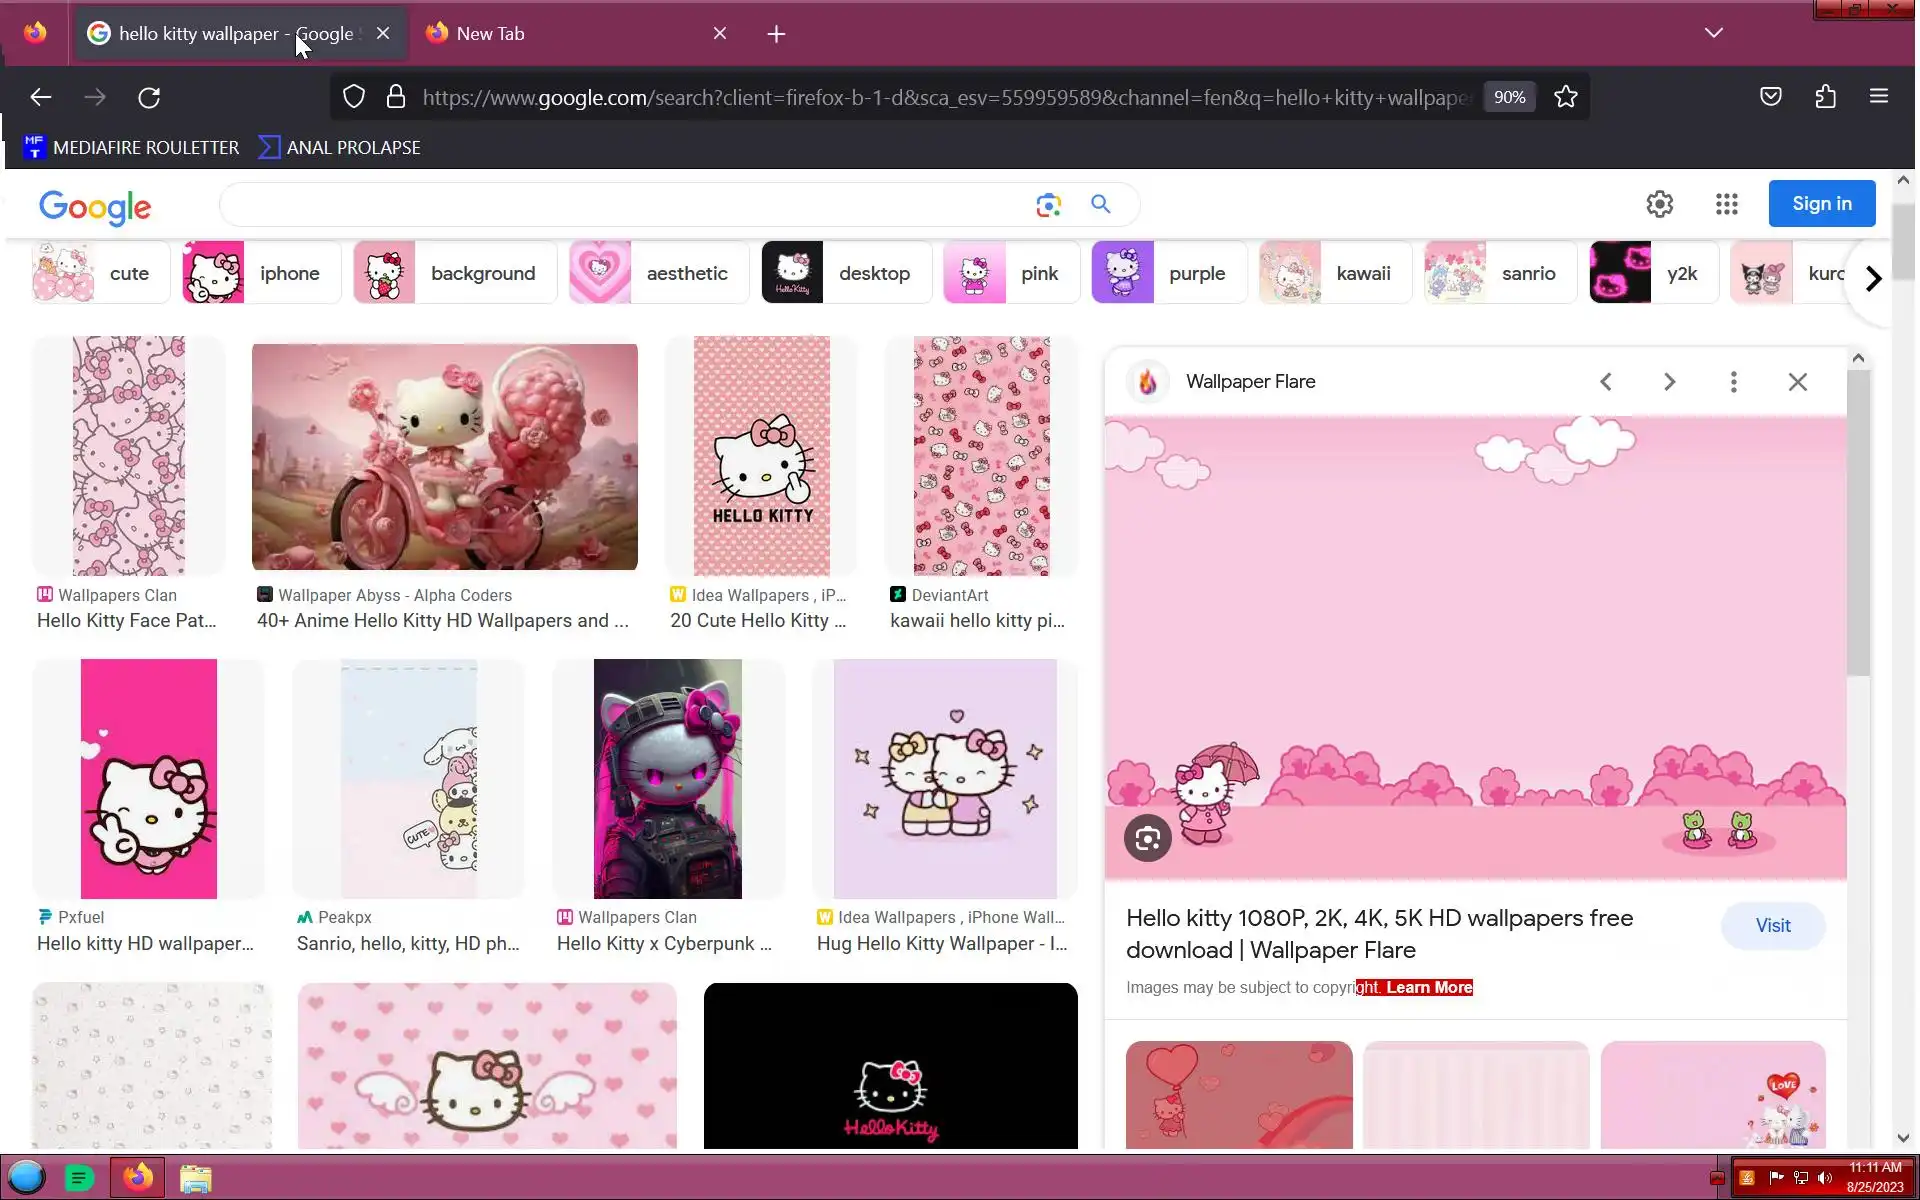The image size is (1920, 1200).
Task: Open three-dot menu in Wallpaper Flare panel
Action: pos(1733,382)
